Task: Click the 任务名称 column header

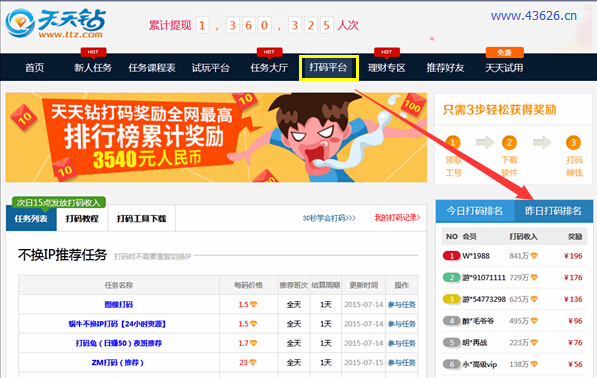Action: pyautogui.click(x=119, y=285)
